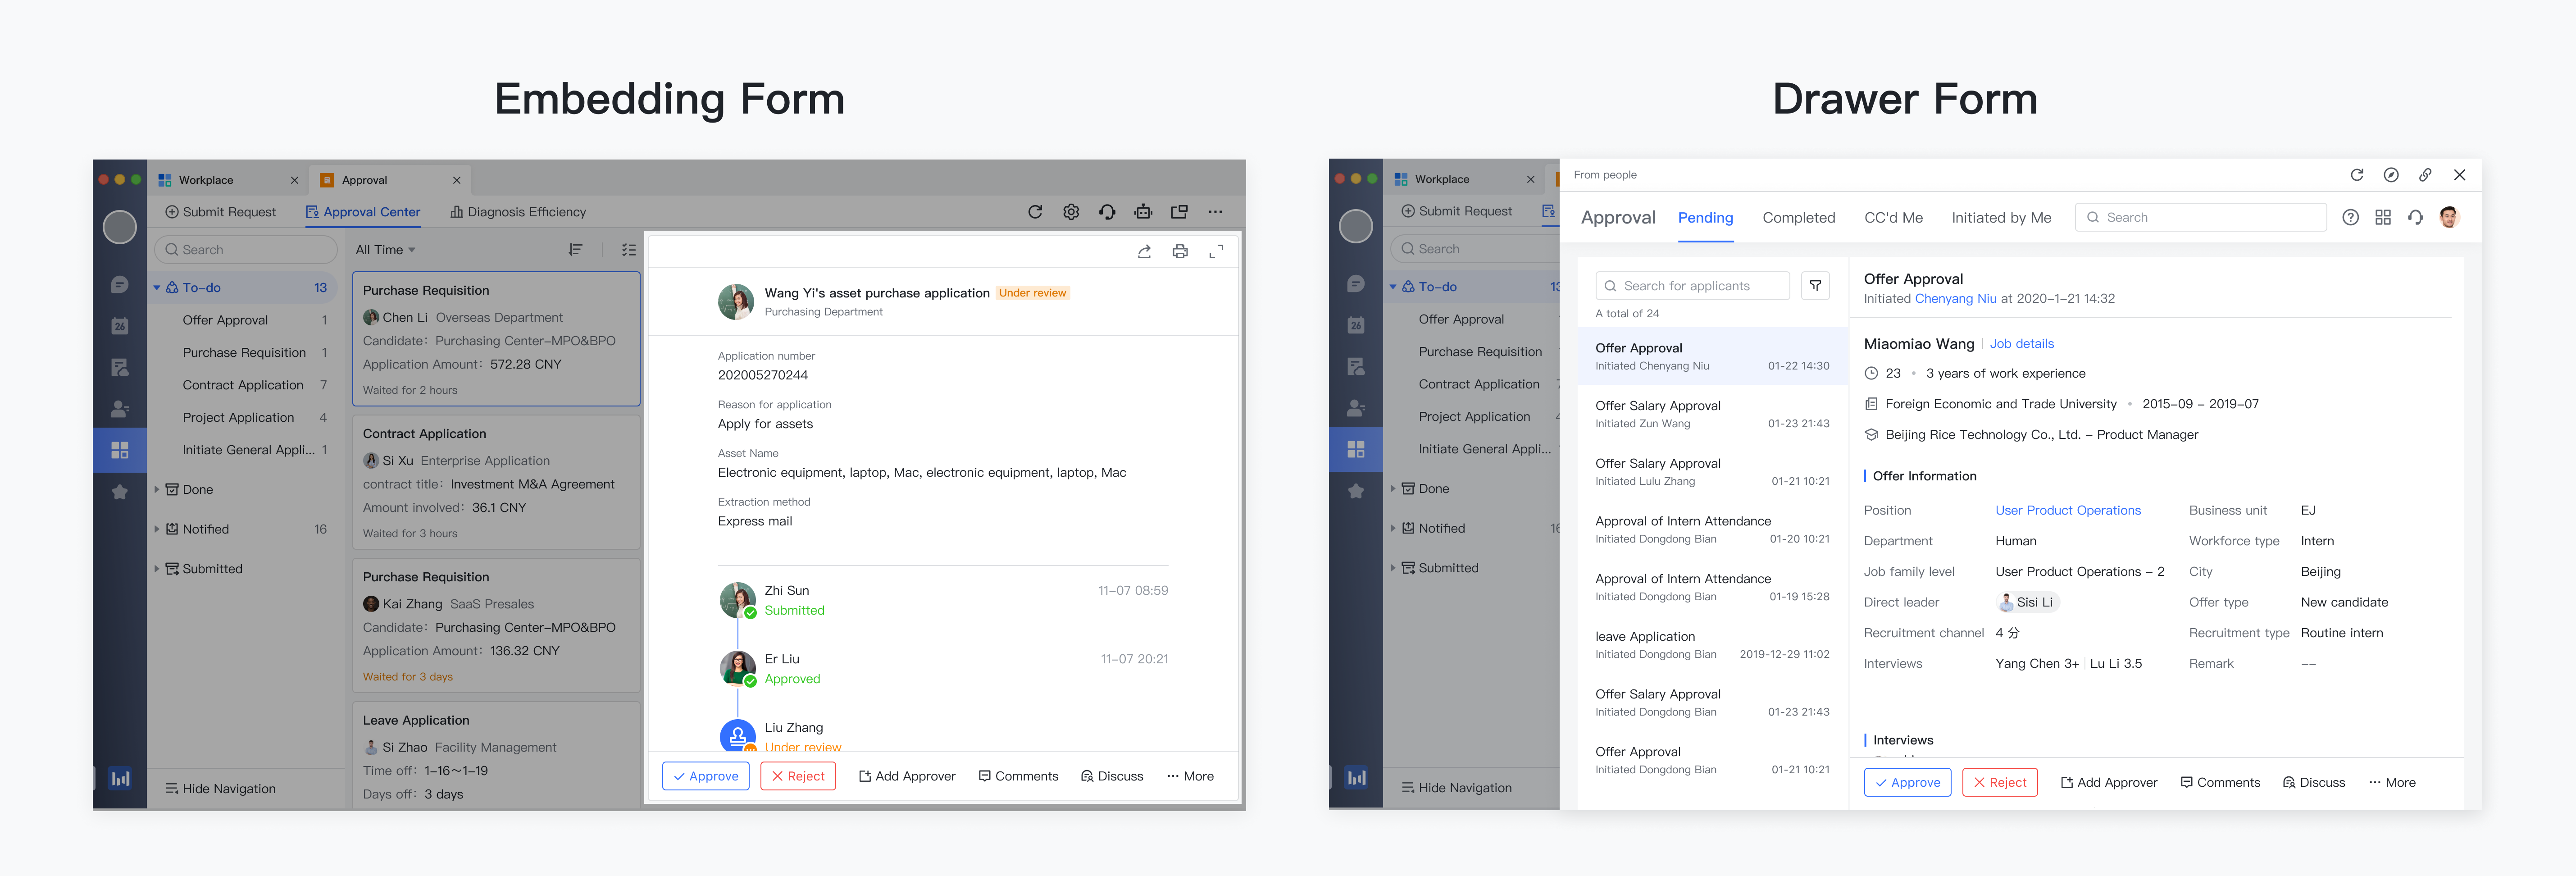
Task: Switch to Completed tab in drawer
Action: tap(1798, 218)
